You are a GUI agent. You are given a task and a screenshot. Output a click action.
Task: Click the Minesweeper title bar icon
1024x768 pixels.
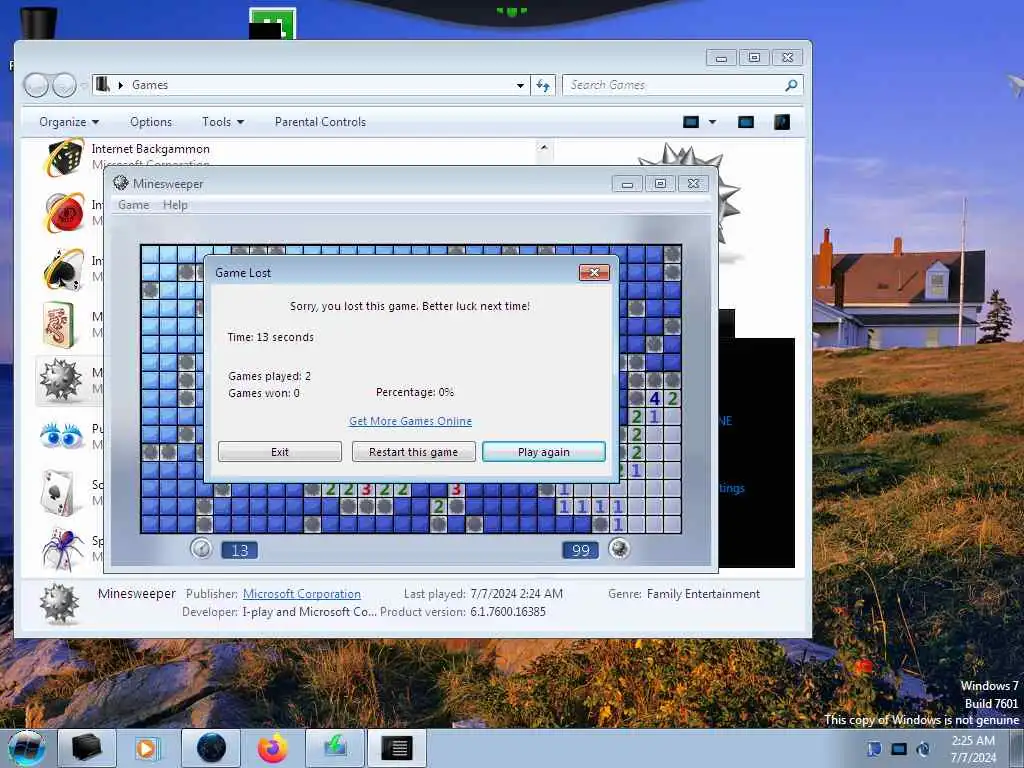121,183
